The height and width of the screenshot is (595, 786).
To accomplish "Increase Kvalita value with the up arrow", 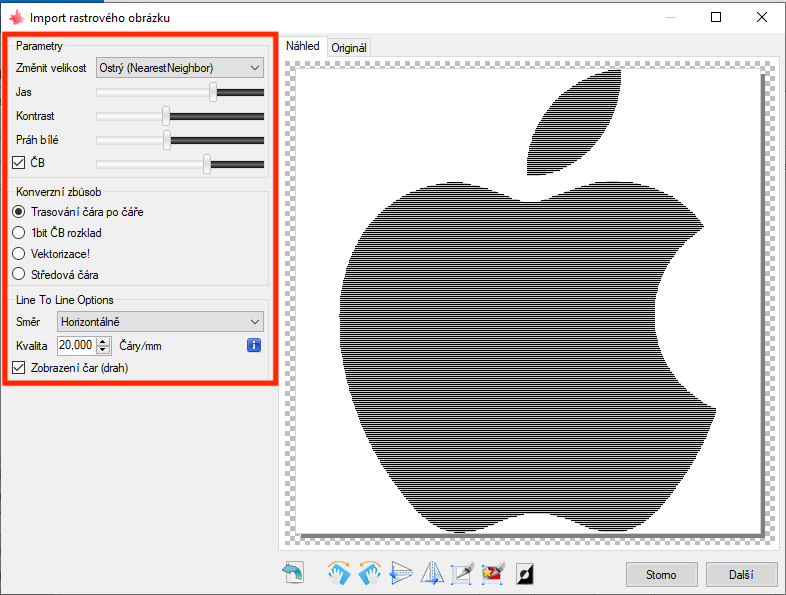I will (x=102, y=341).
